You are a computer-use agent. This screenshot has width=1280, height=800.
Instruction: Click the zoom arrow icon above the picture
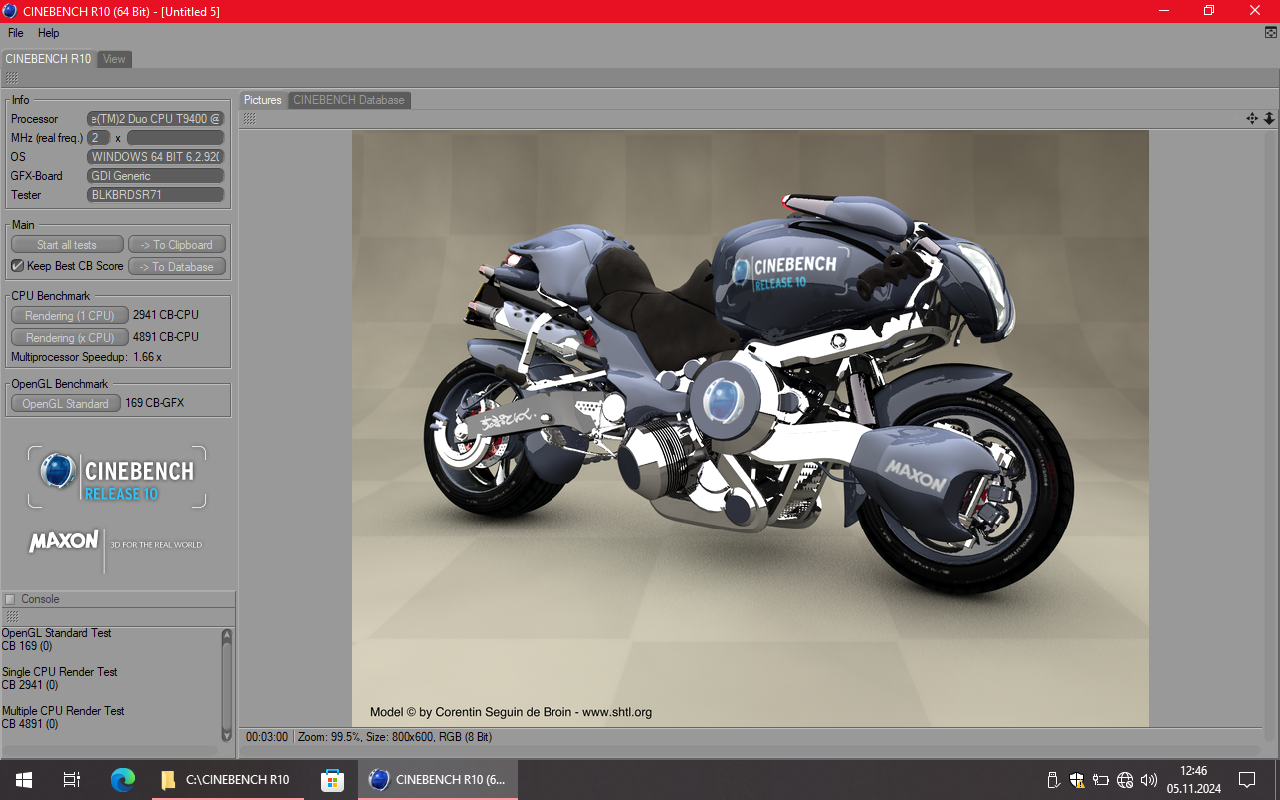1269,118
